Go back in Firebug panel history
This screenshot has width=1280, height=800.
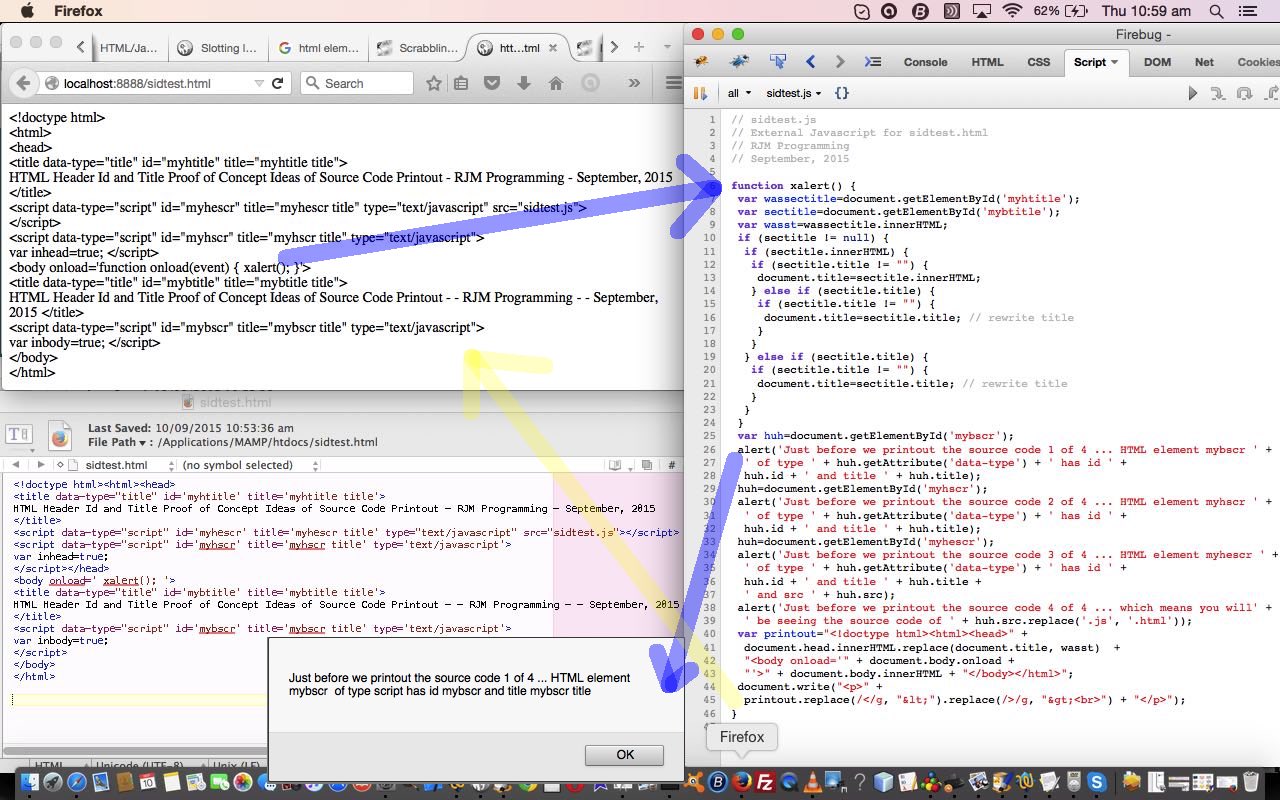810,62
